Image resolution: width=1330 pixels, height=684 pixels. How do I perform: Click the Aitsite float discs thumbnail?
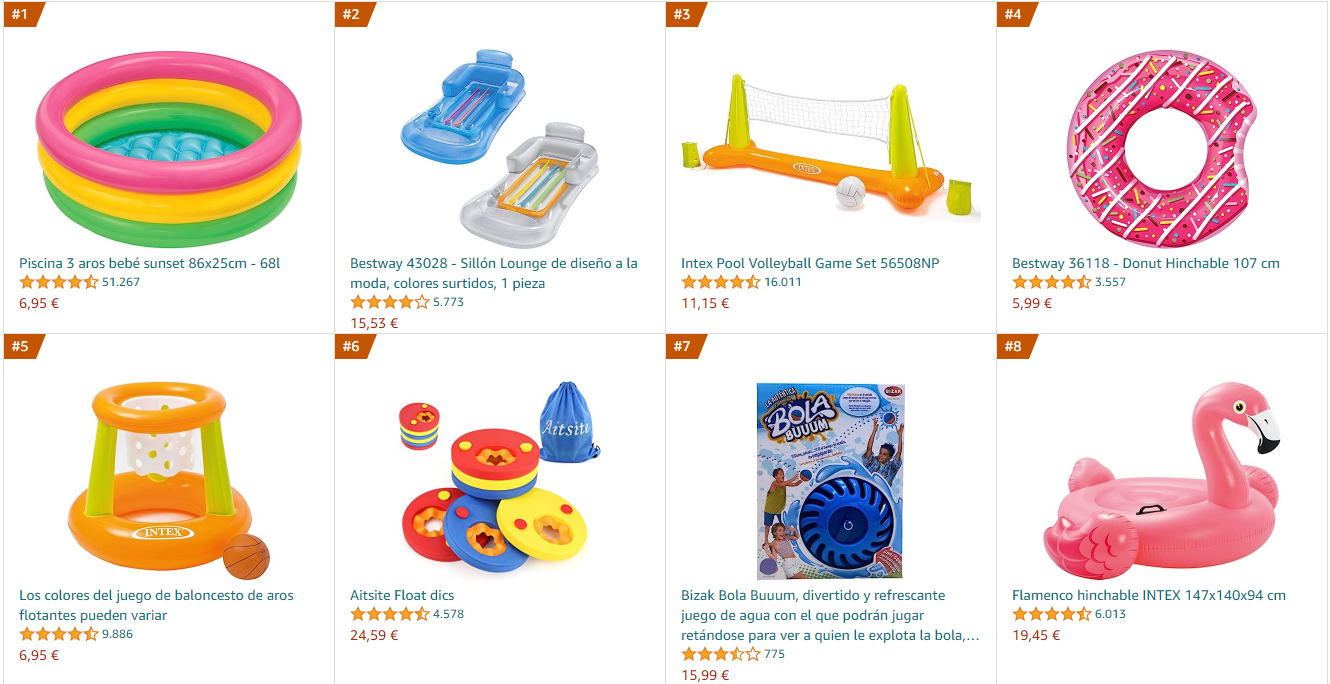click(499, 477)
